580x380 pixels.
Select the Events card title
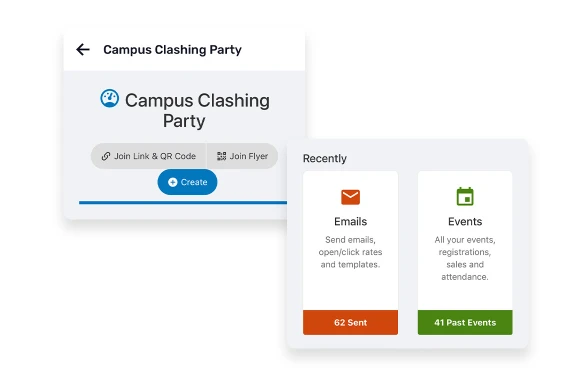point(465,221)
